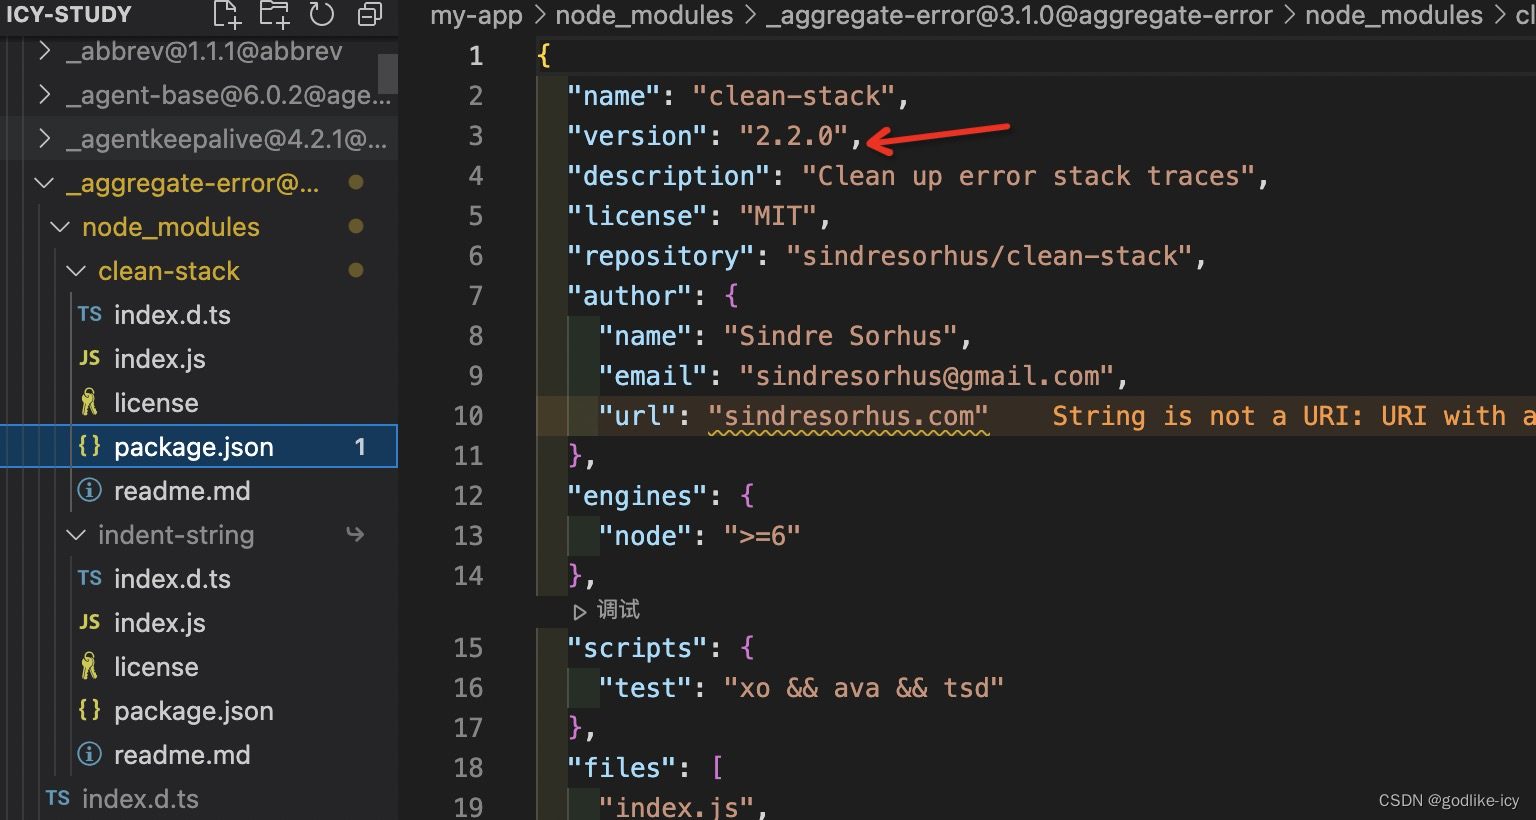Click the JS icon of indent-string index.js

point(90,622)
